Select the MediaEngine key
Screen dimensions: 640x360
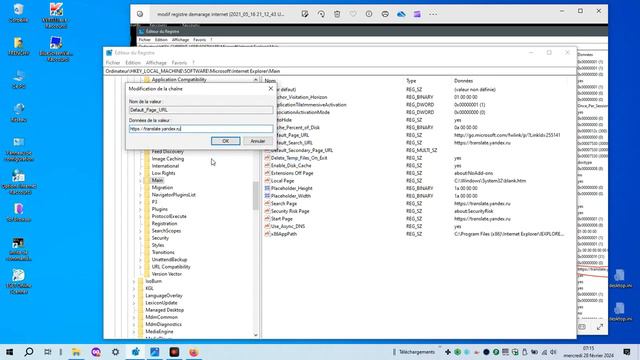159,331
